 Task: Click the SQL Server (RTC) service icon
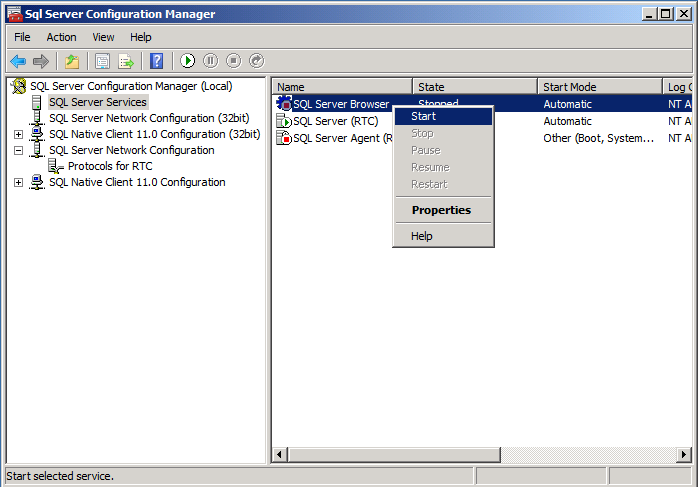tap(284, 121)
